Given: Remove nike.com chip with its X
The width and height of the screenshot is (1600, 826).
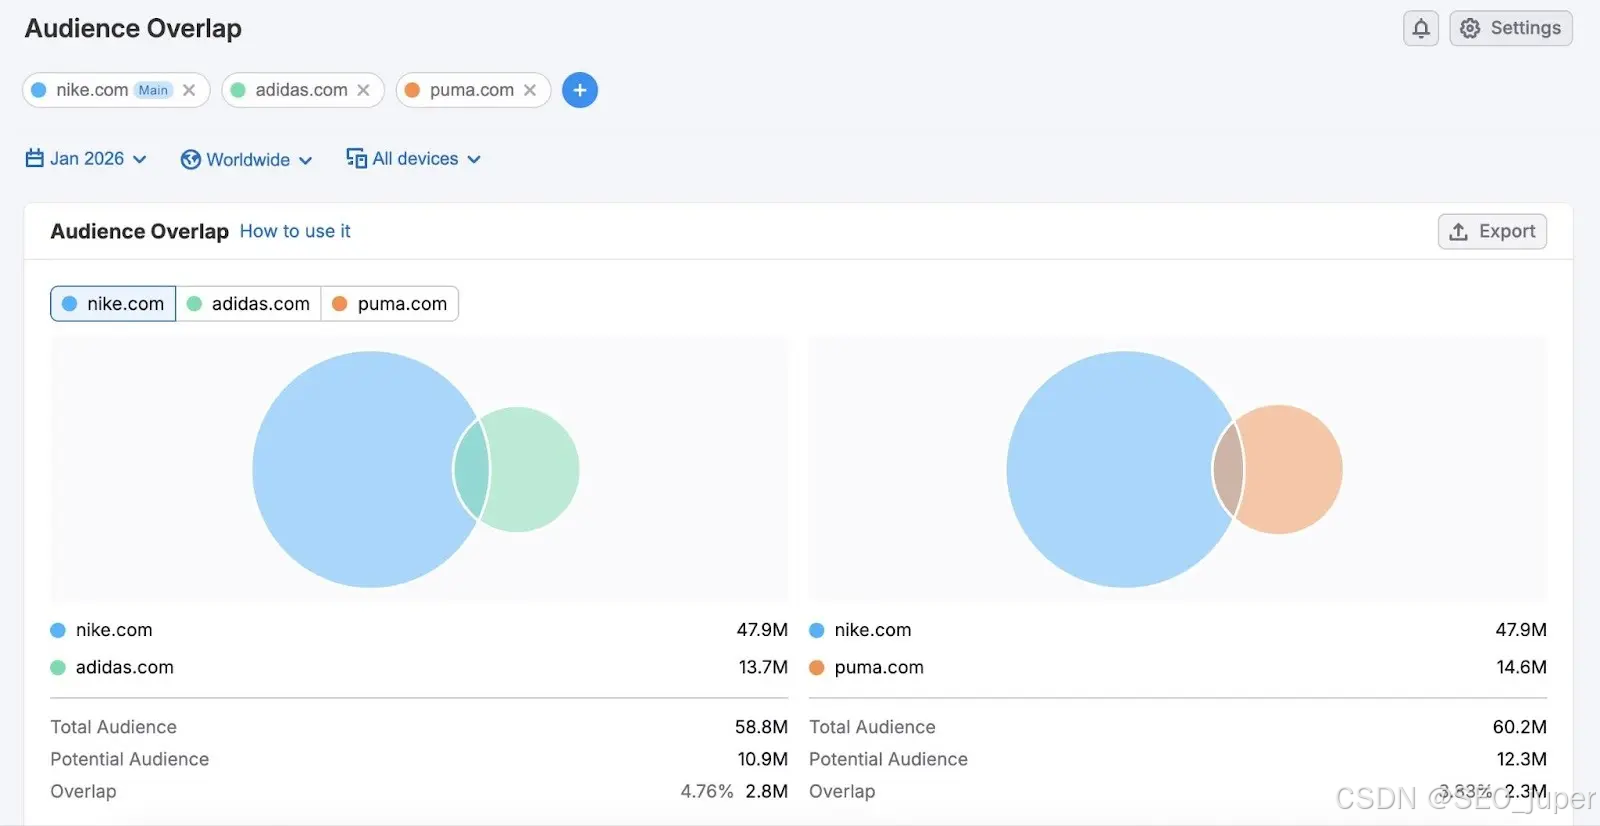Looking at the screenshot, I should [x=189, y=90].
